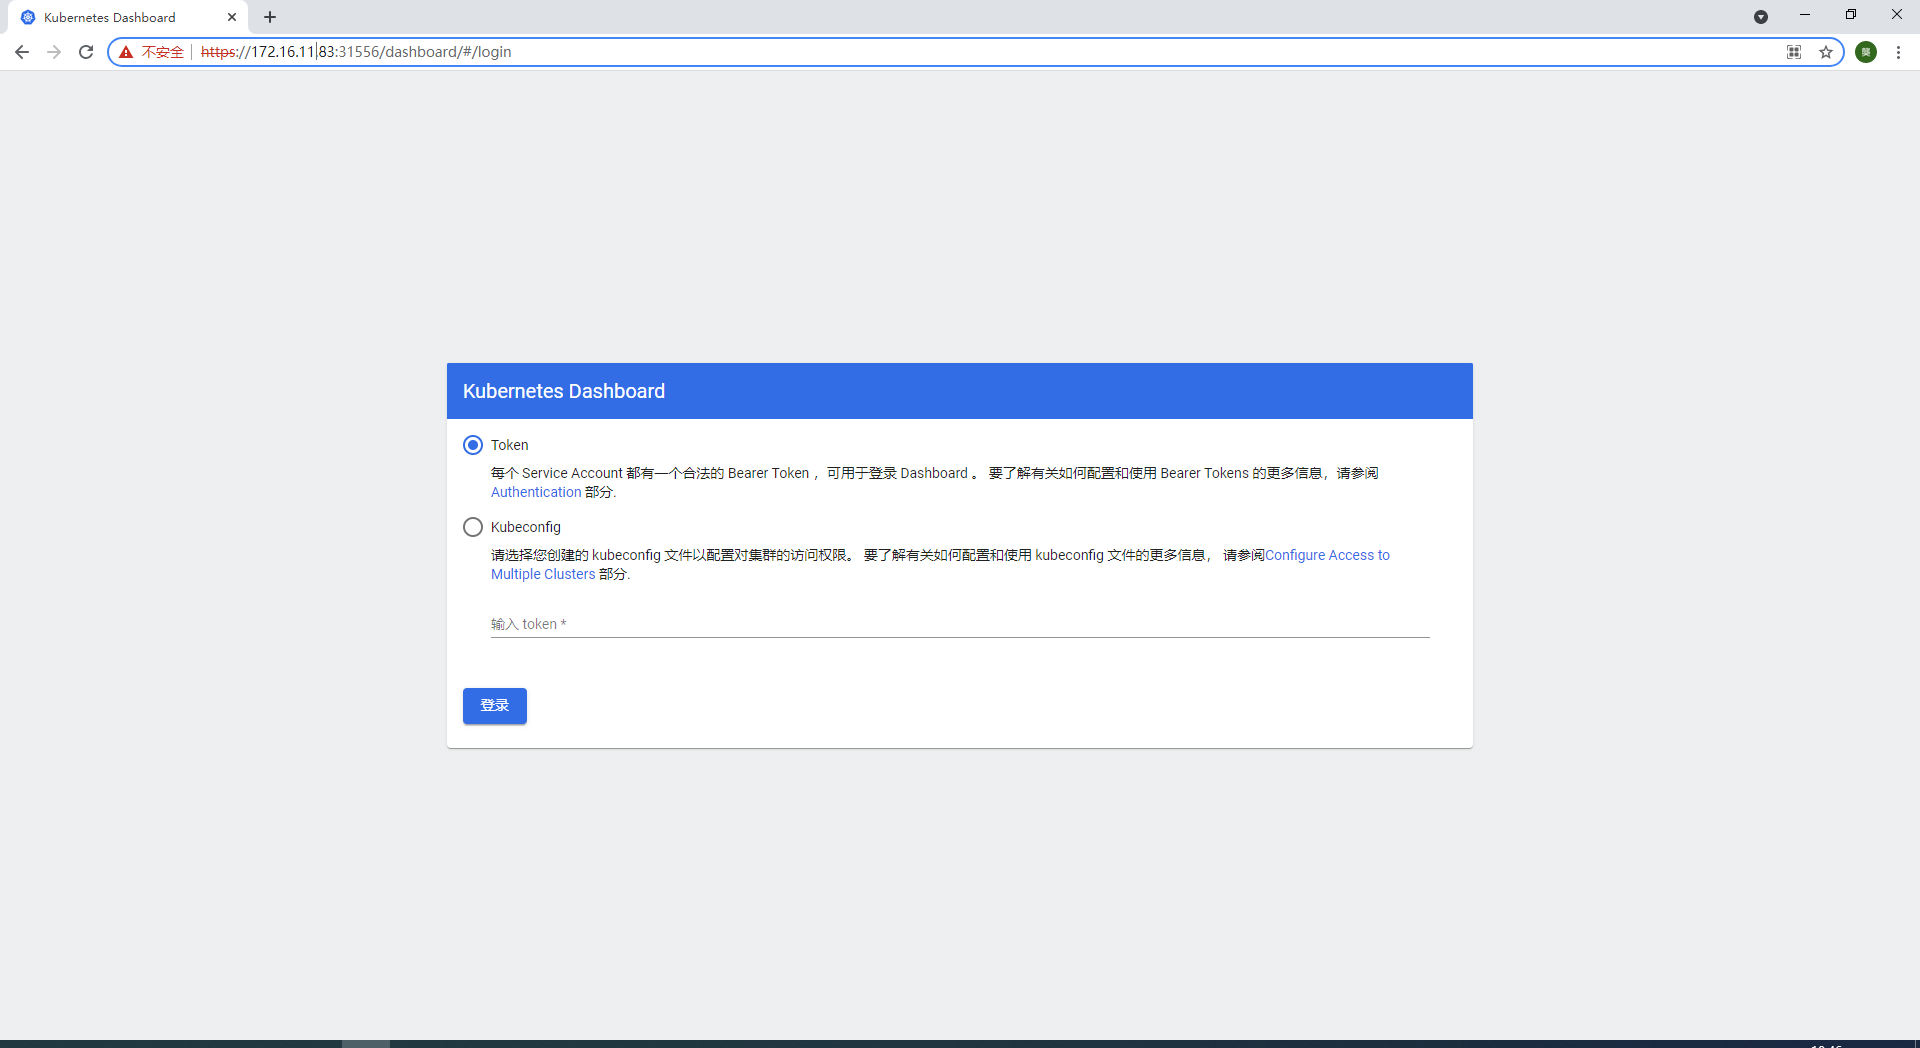Click the URL in the address bar

pos(356,52)
